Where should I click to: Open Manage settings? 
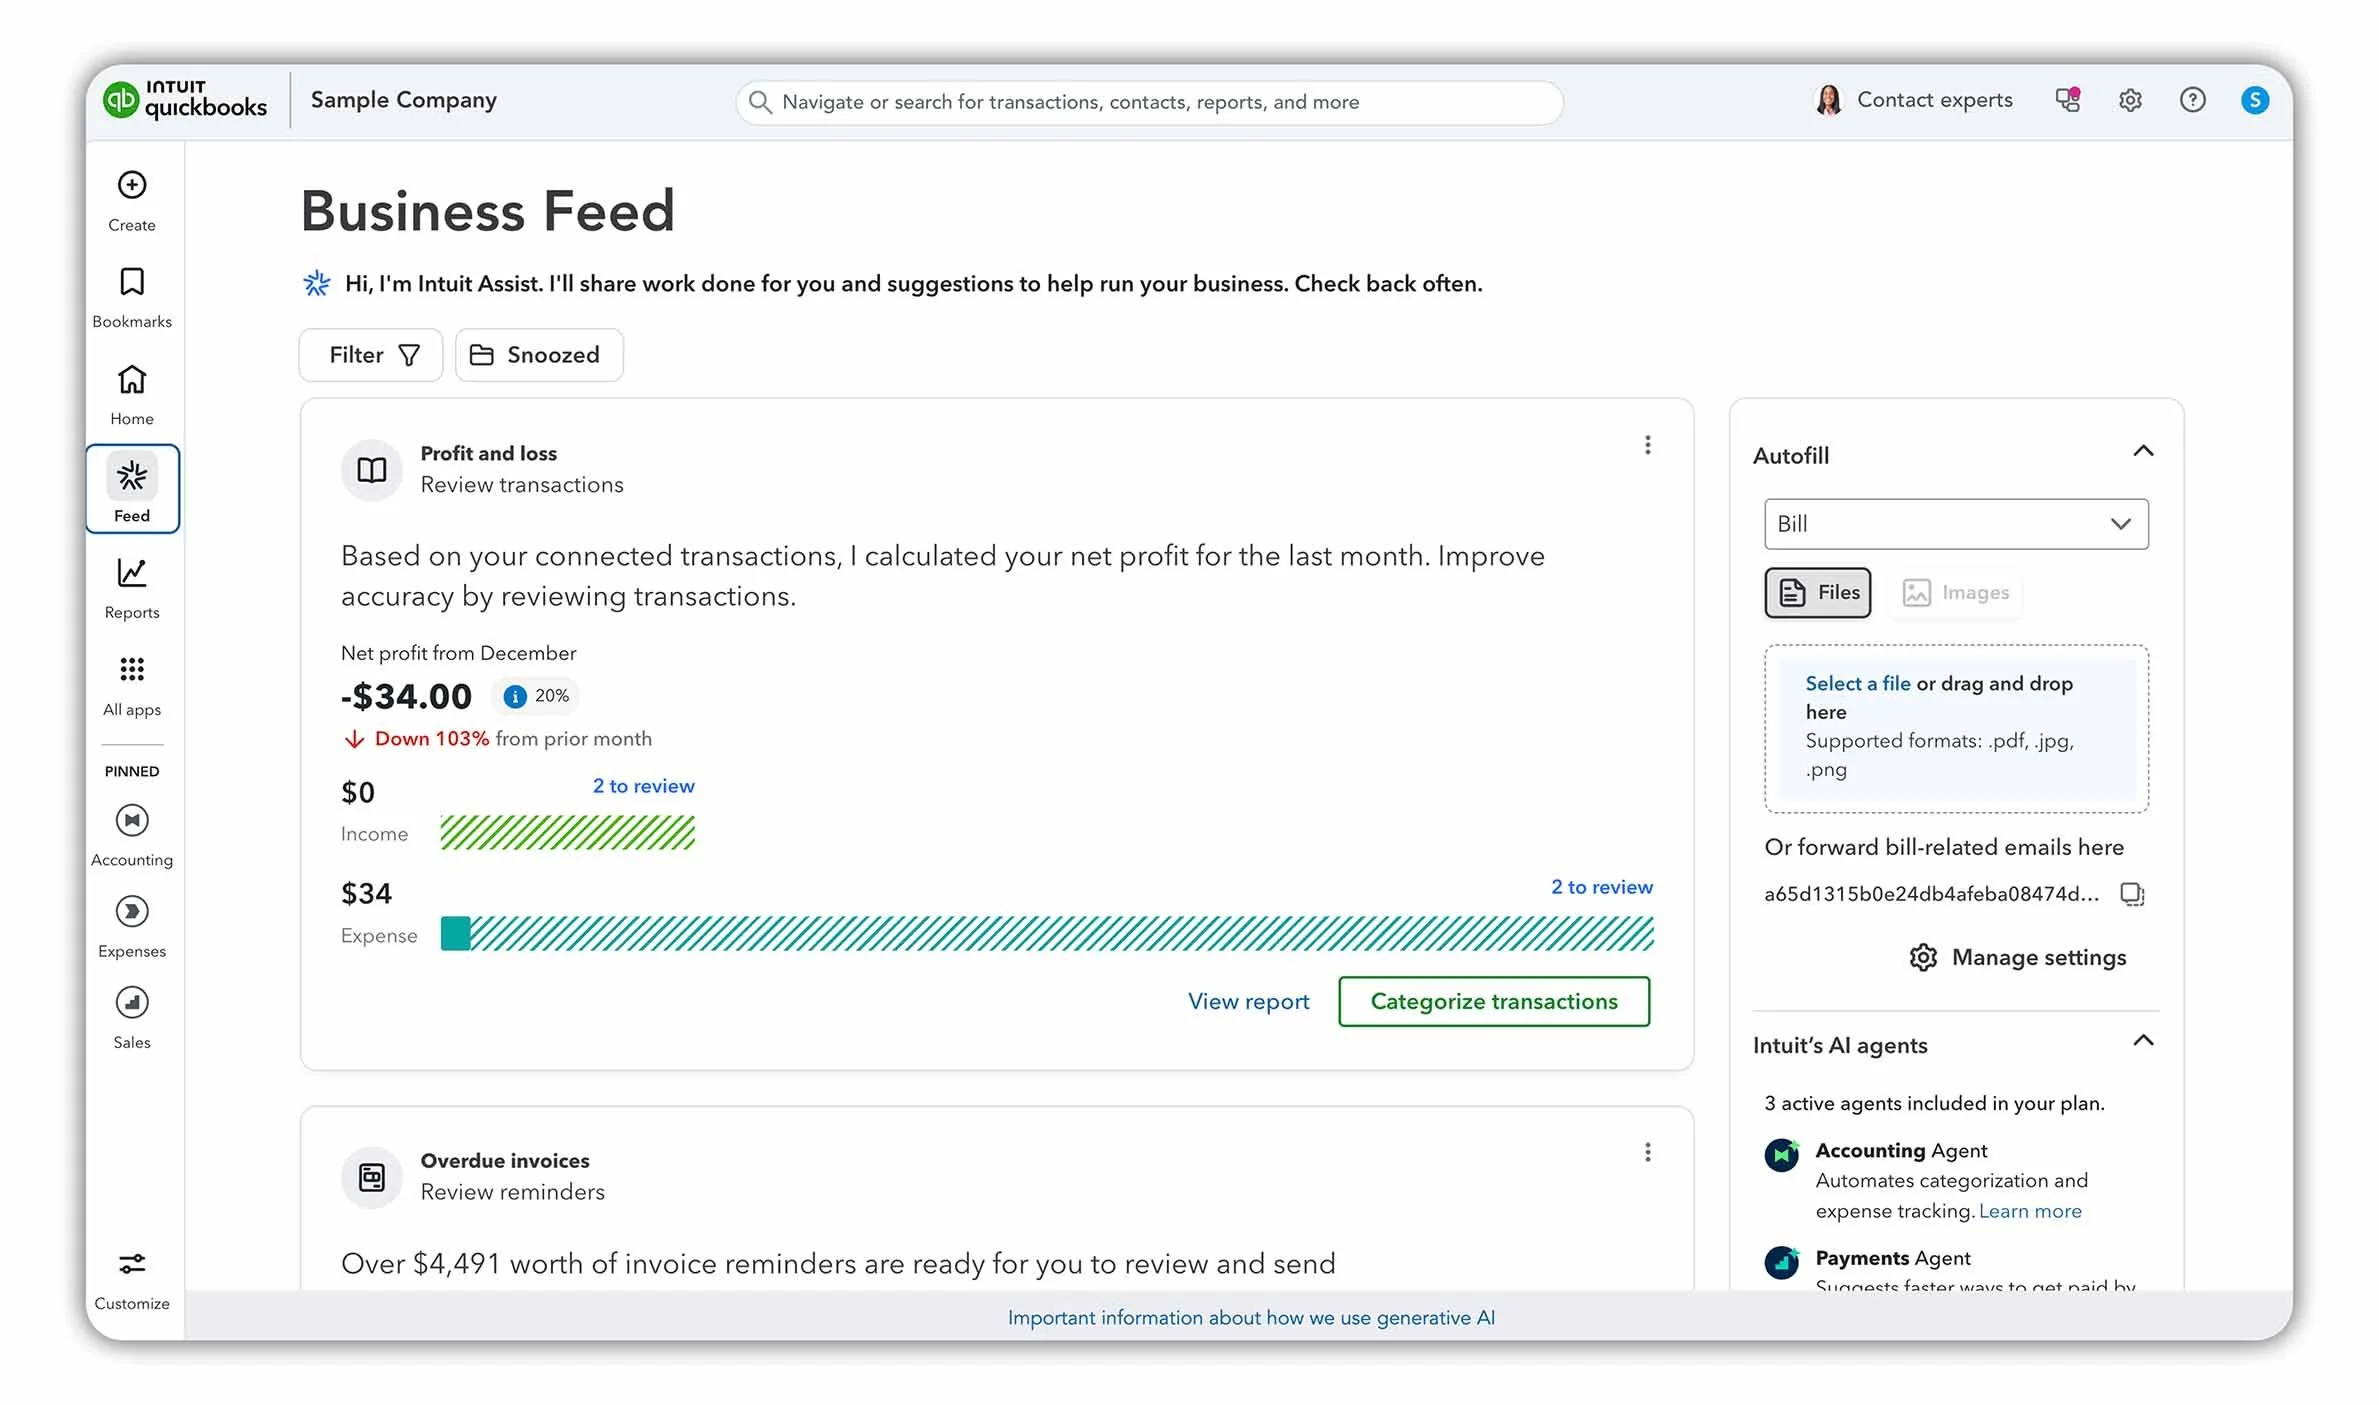[2018, 957]
